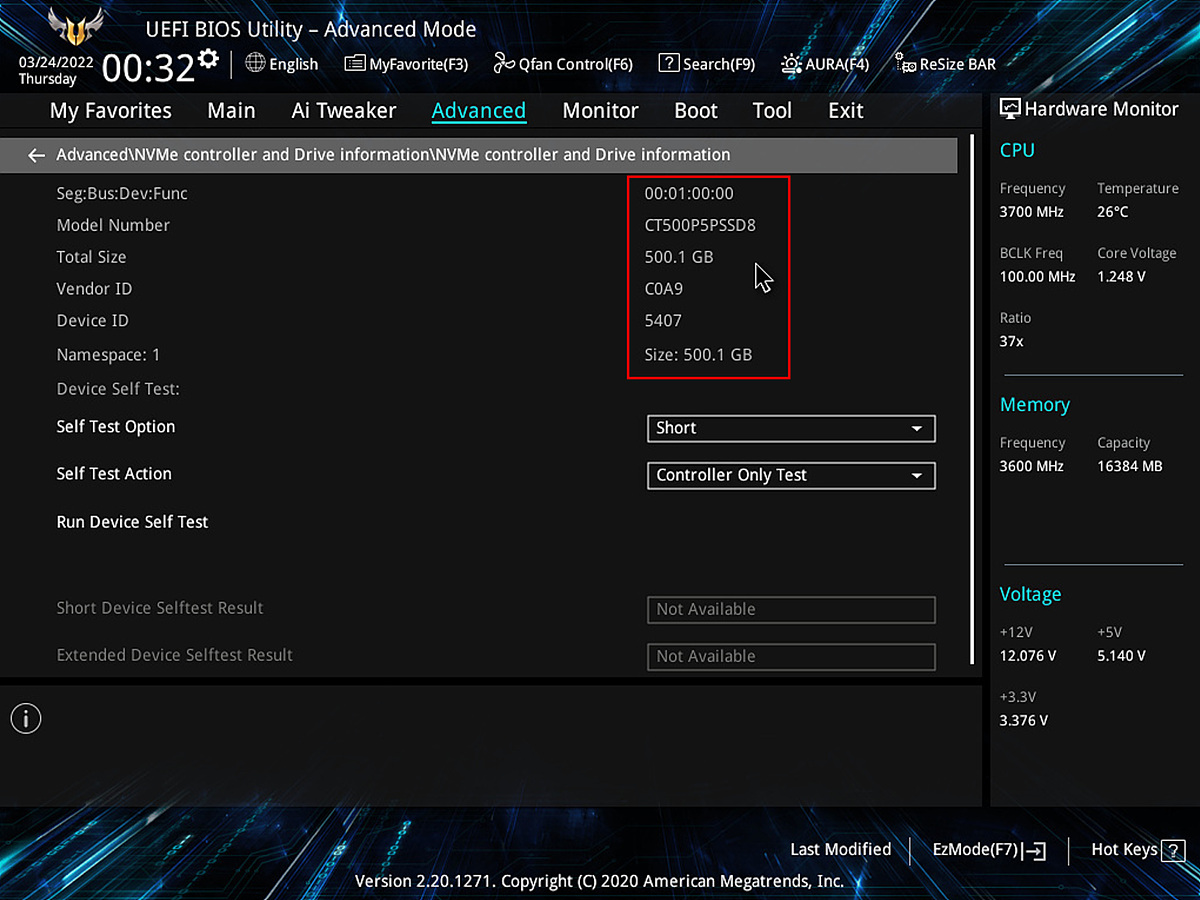Image resolution: width=1200 pixels, height=900 pixels.
Task: Click the Hardware Monitor screen icon
Action: pos(1010,110)
